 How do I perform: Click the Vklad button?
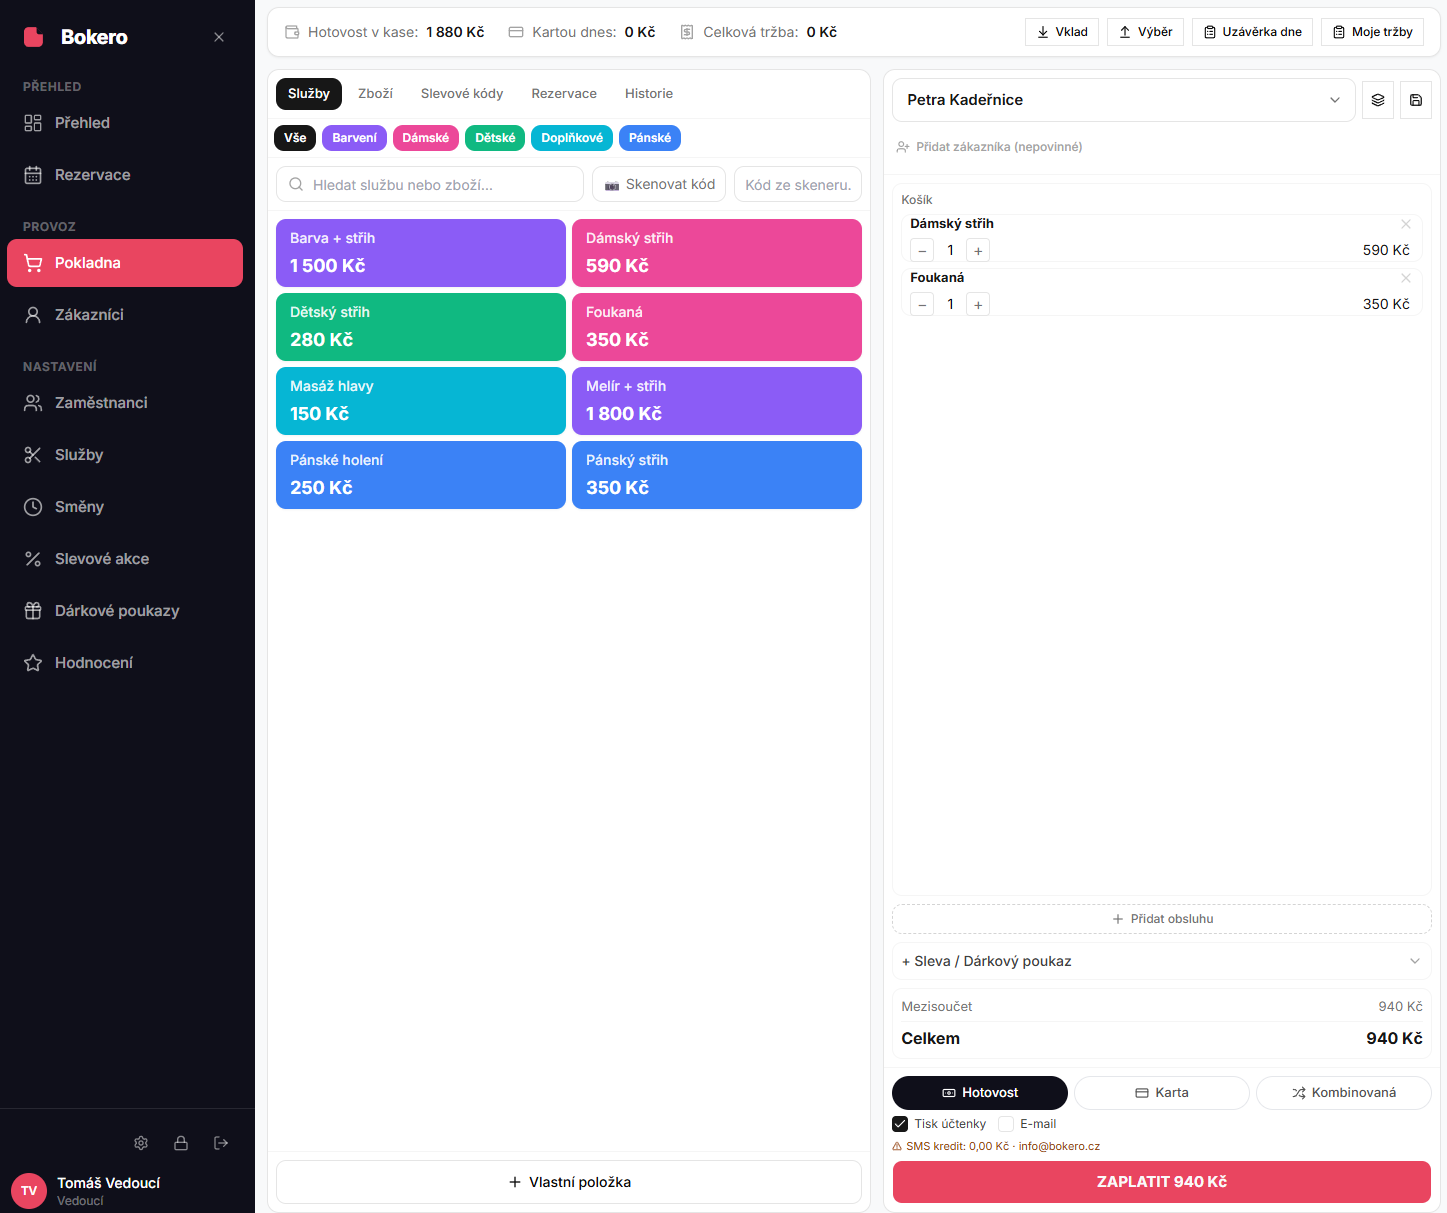[1062, 32]
